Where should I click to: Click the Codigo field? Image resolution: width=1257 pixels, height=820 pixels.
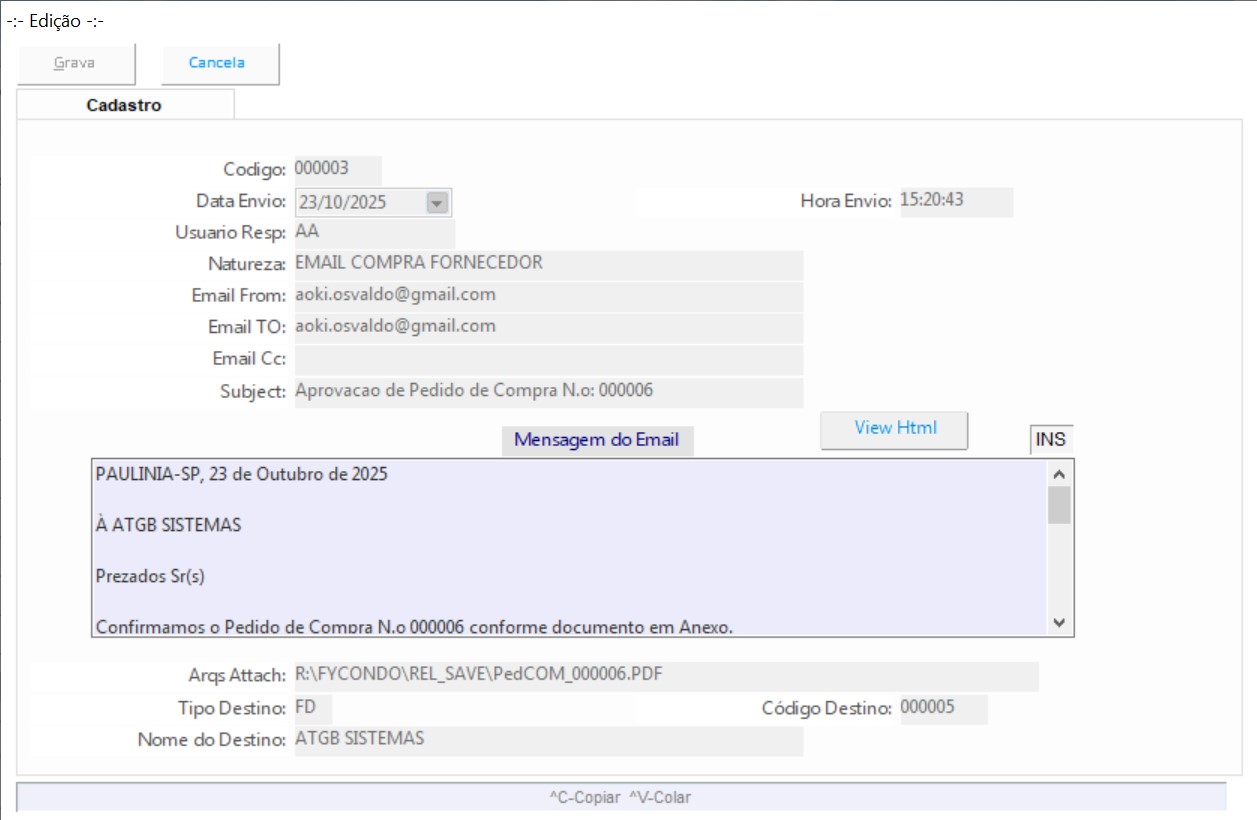coord(337,169)
